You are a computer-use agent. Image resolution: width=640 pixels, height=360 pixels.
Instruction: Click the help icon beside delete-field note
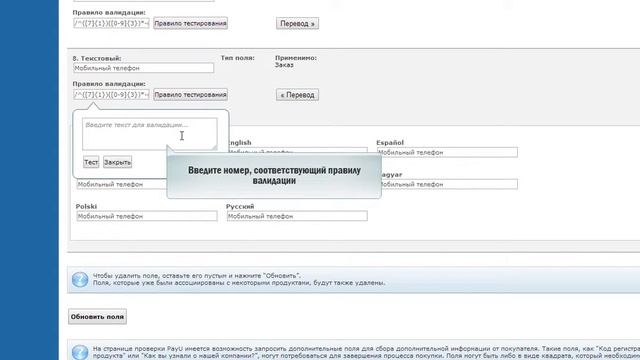[x=80, y=280]
